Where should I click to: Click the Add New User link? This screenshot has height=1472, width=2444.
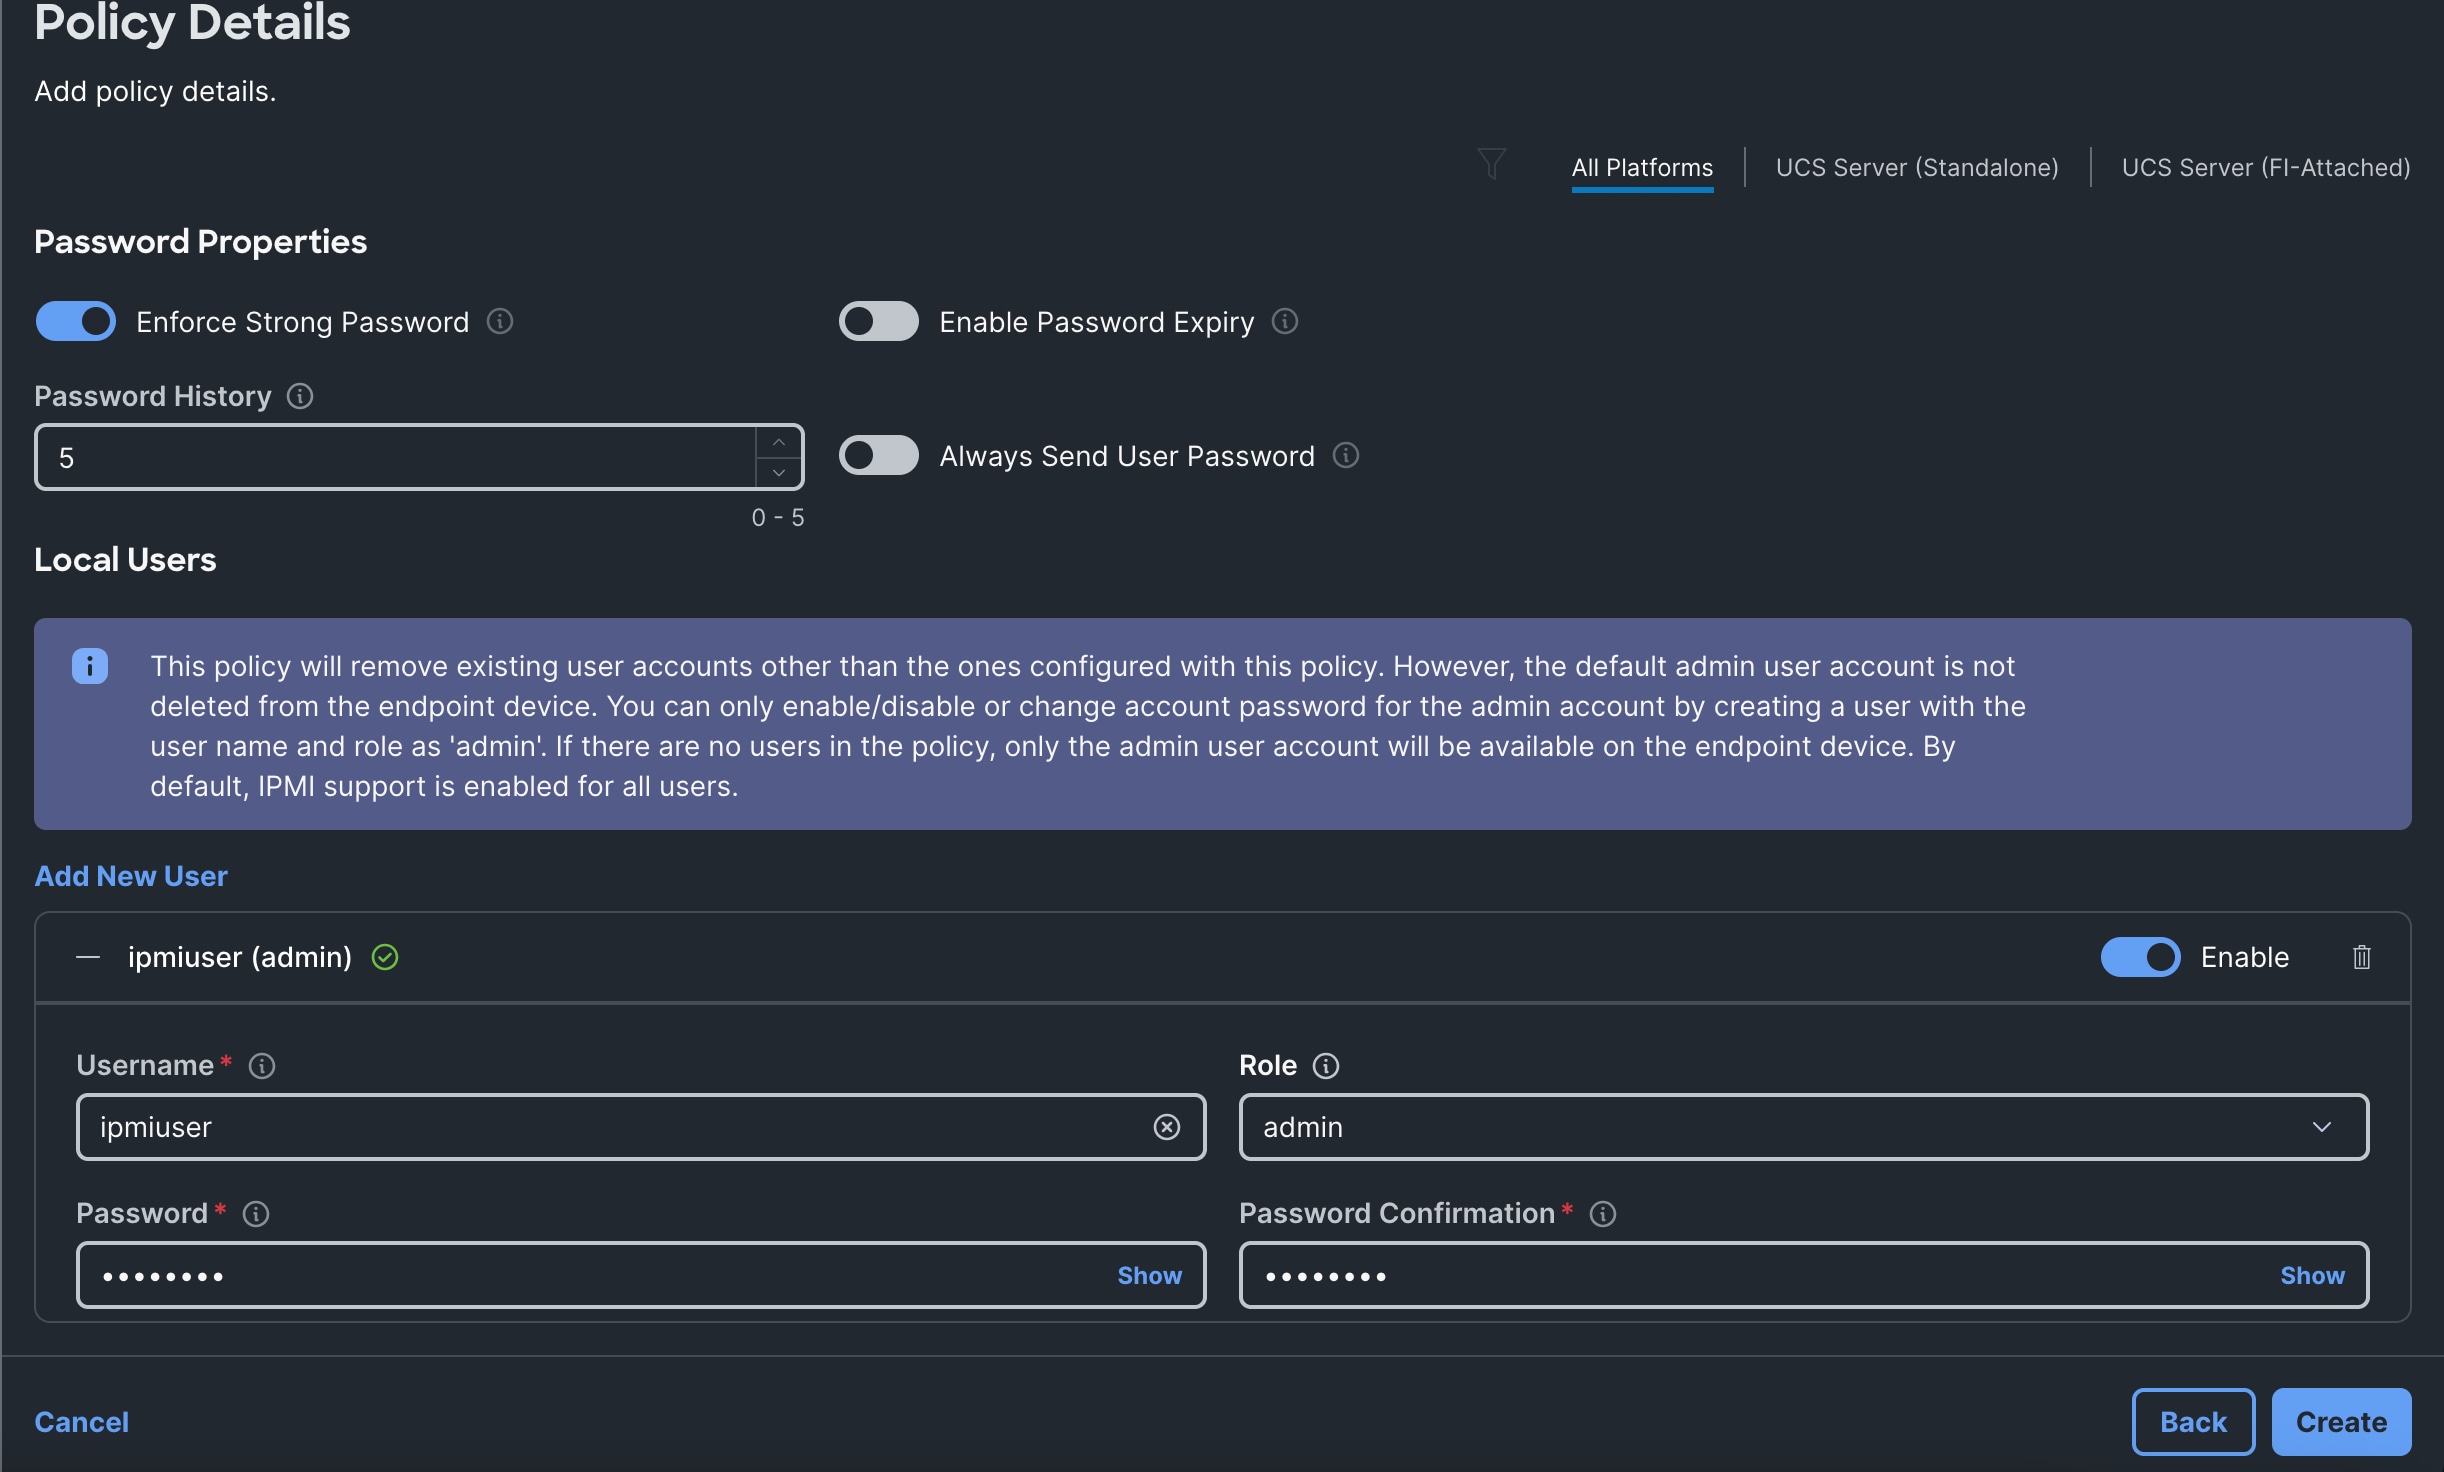tap(131, 876)
